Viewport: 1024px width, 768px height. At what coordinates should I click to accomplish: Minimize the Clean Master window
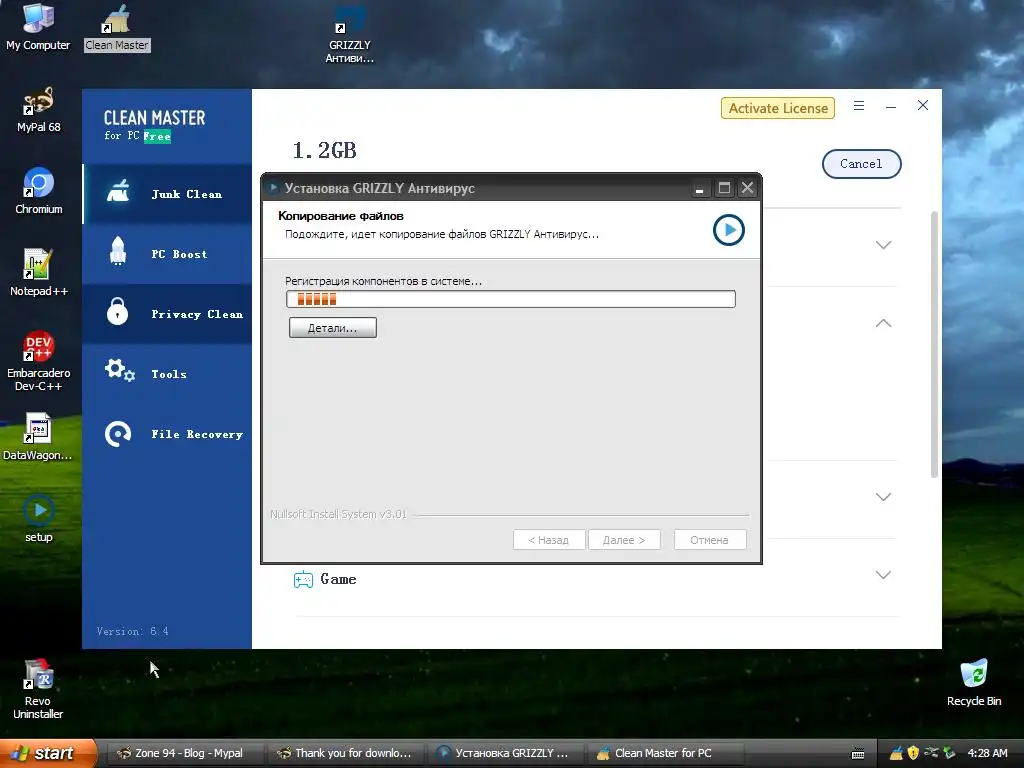(891, 106)
